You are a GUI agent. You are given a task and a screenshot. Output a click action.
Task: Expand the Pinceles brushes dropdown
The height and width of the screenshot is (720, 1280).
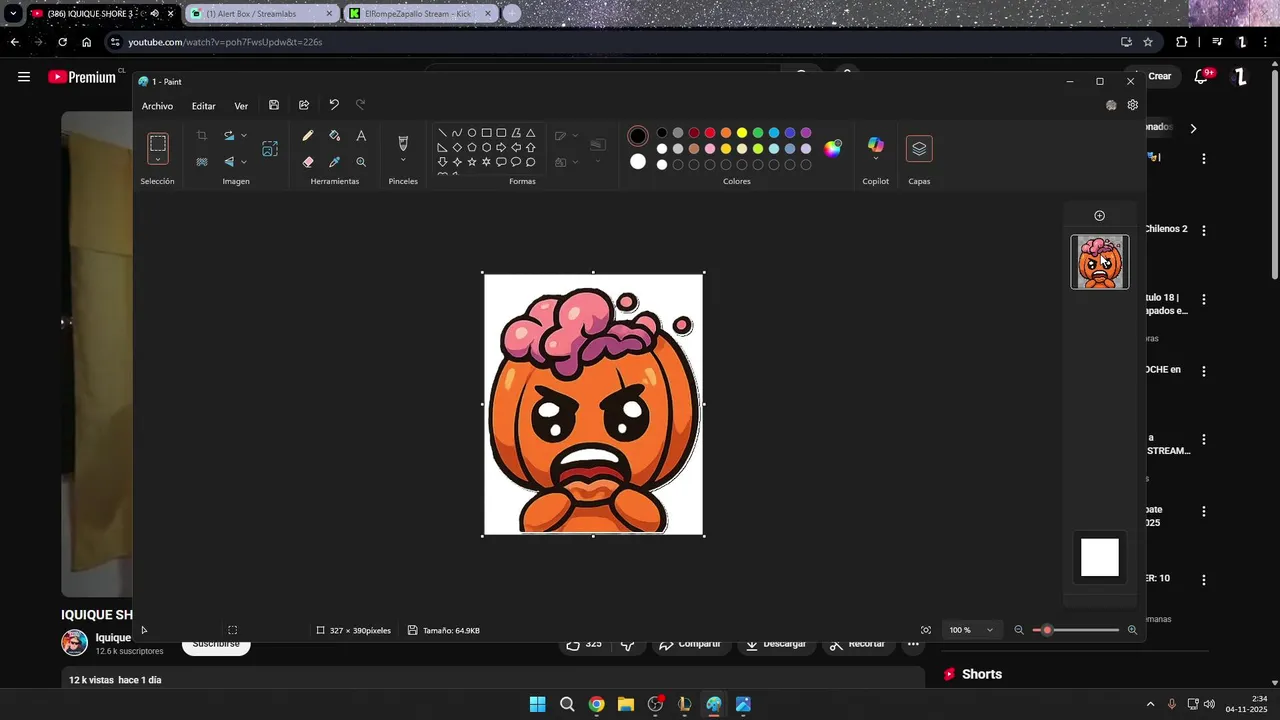(x=403, y=160)
